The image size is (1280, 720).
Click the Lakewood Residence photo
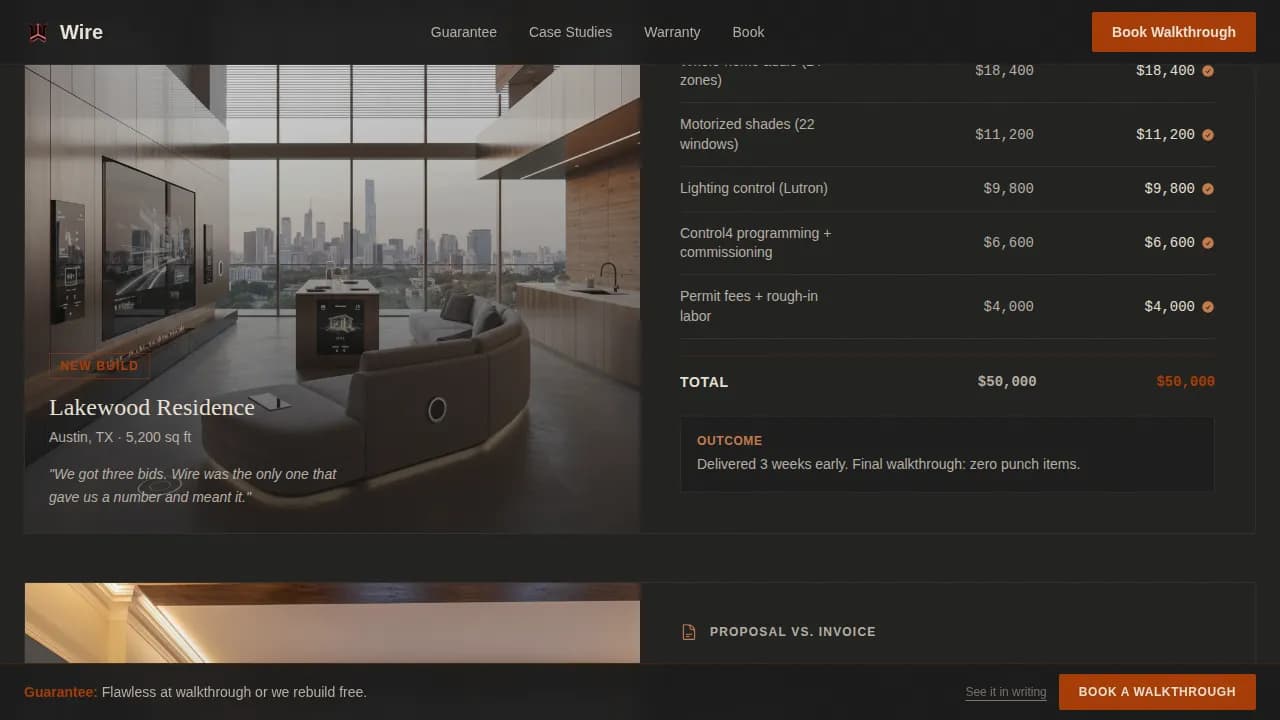tap(332, 299)
